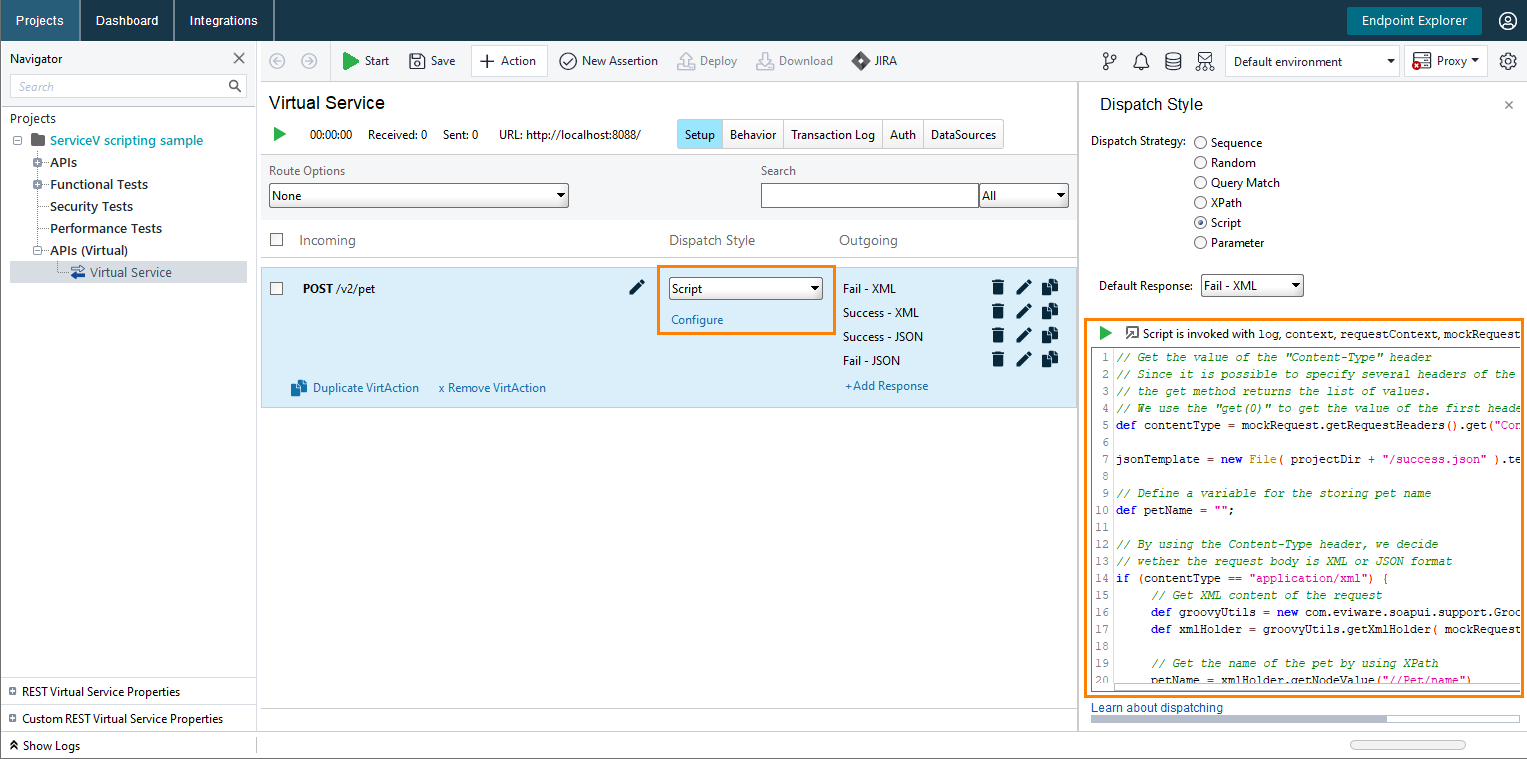The image size is (1527, 759).
Task: Check the checkbox next to POST /v2/pet
Action: click(276, 288)
